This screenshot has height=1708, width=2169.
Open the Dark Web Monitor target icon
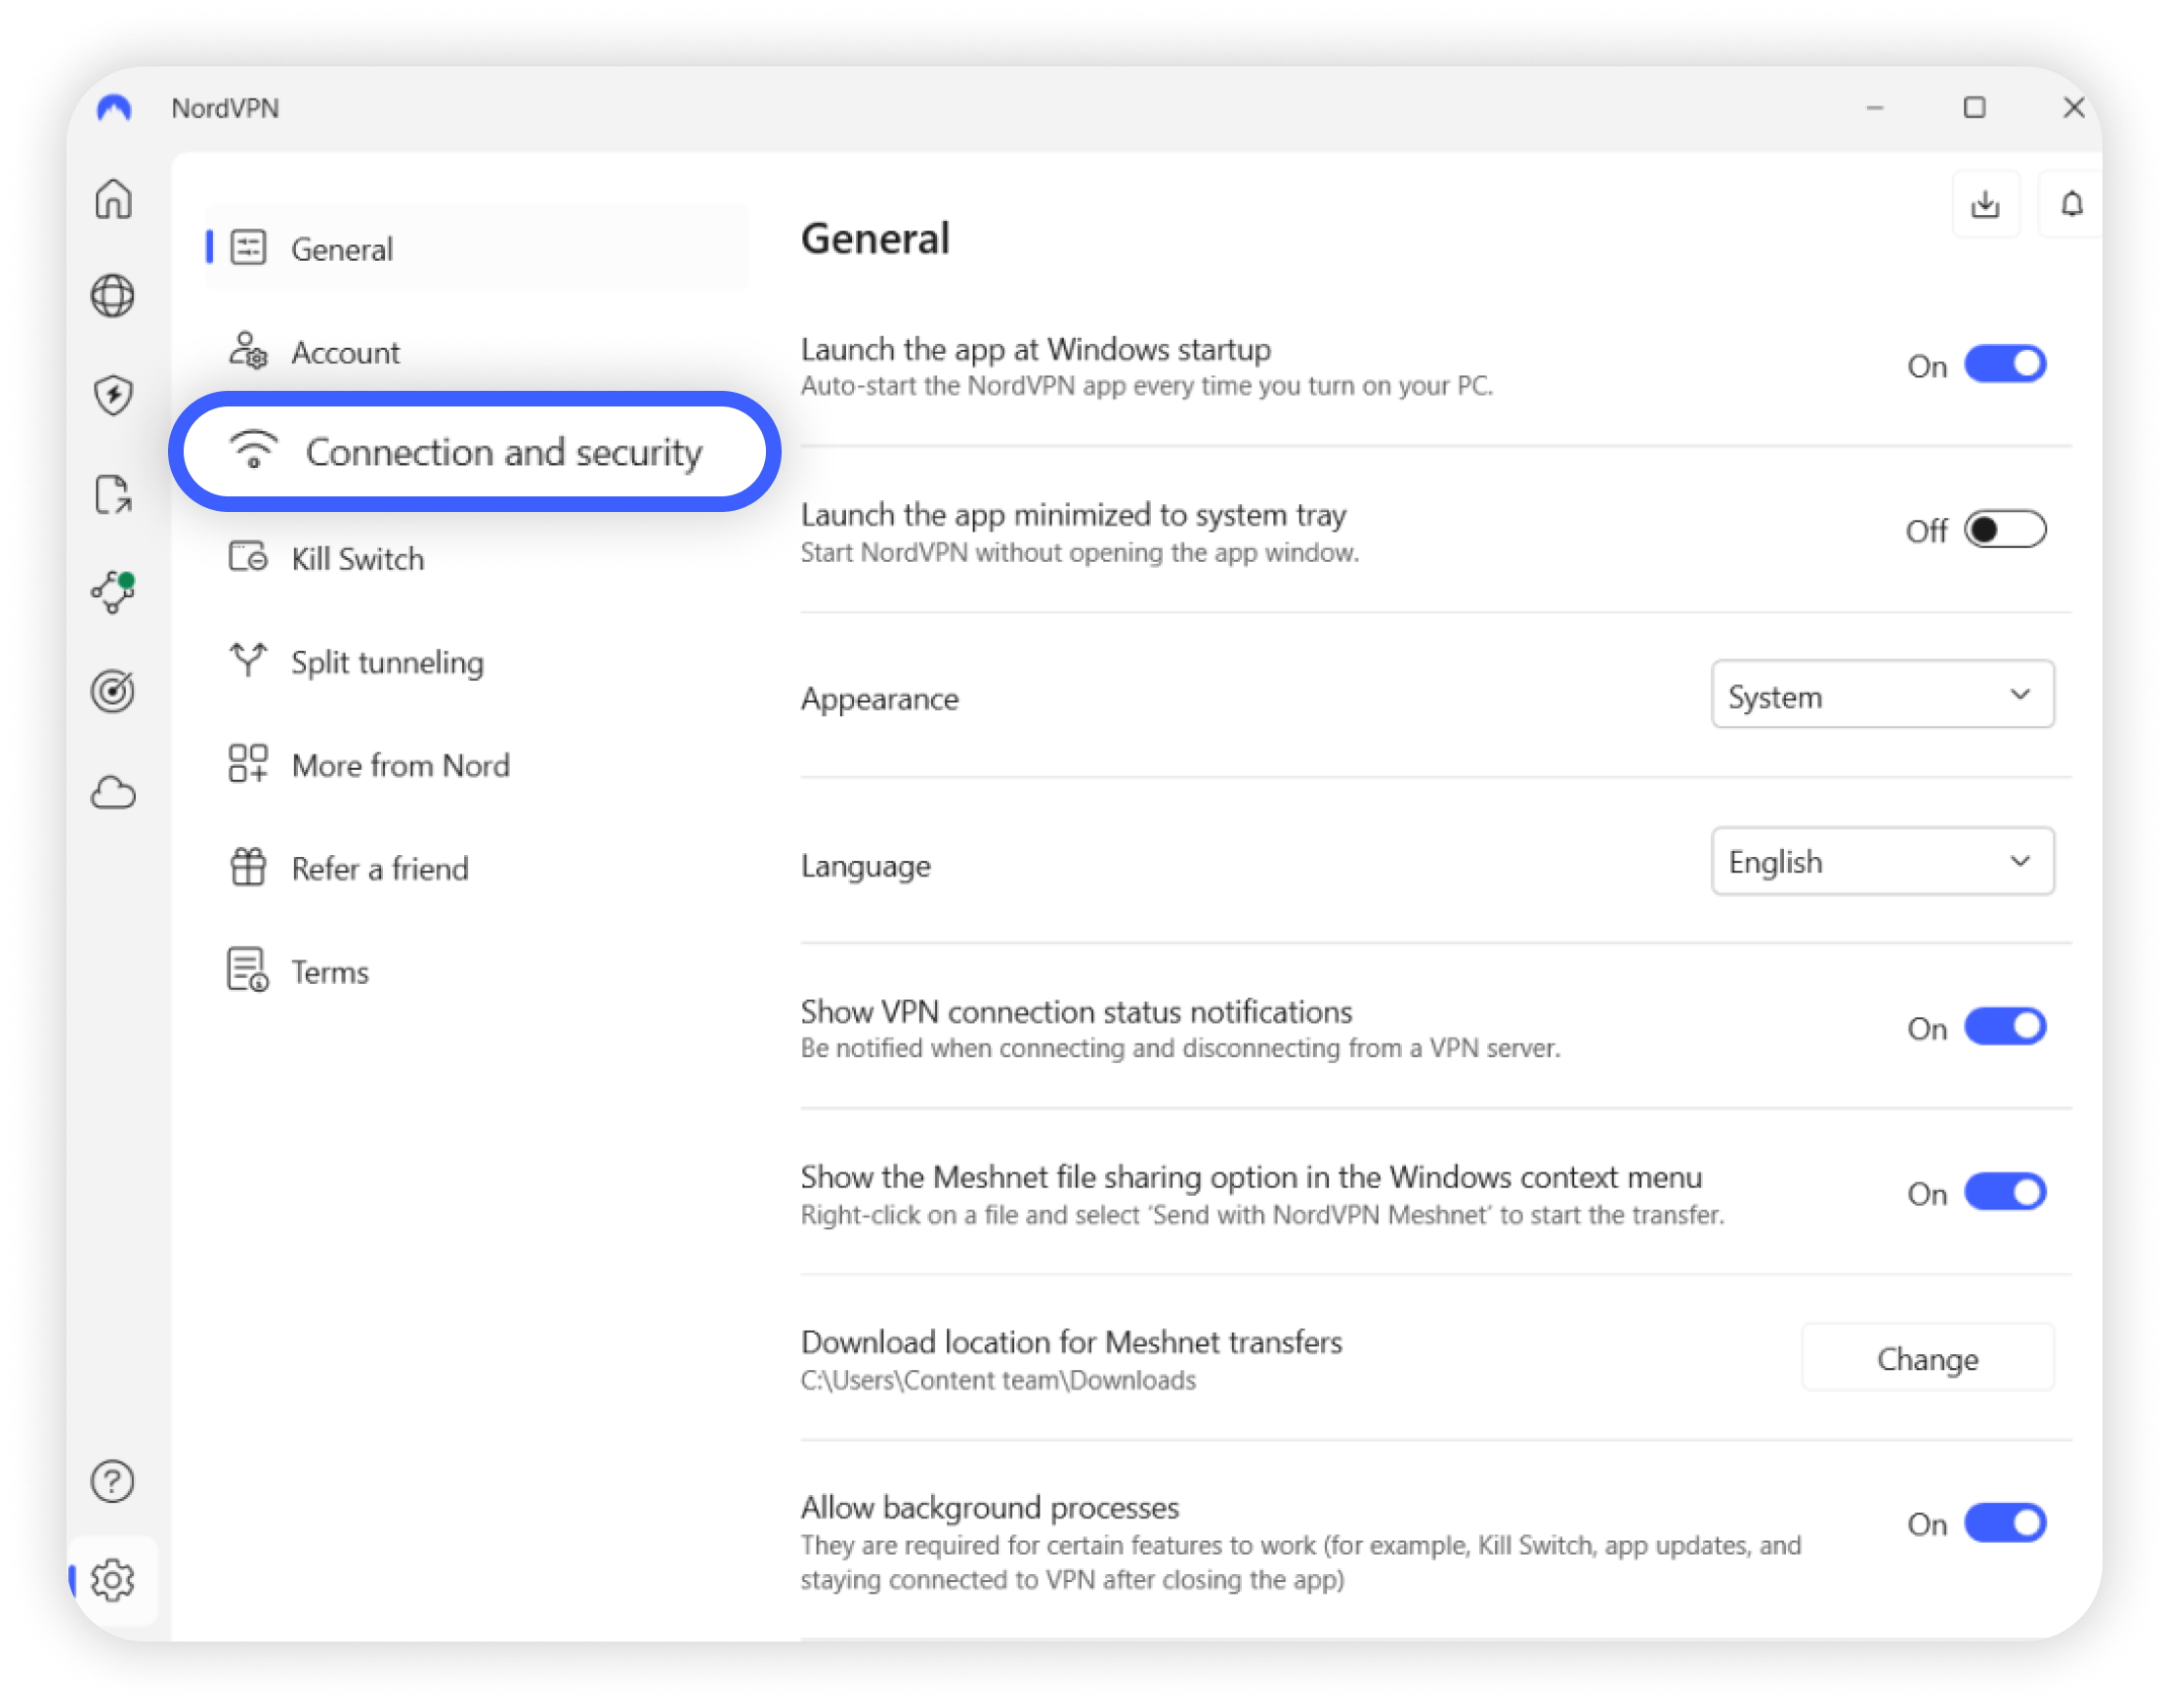pos(113,691)
